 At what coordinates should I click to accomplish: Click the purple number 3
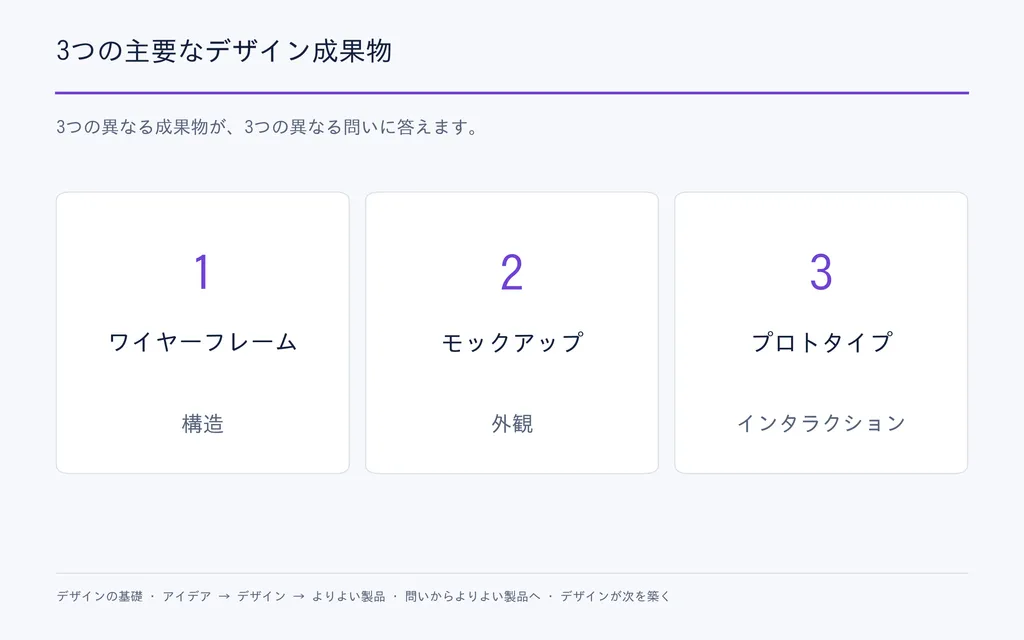coord(821,272)
